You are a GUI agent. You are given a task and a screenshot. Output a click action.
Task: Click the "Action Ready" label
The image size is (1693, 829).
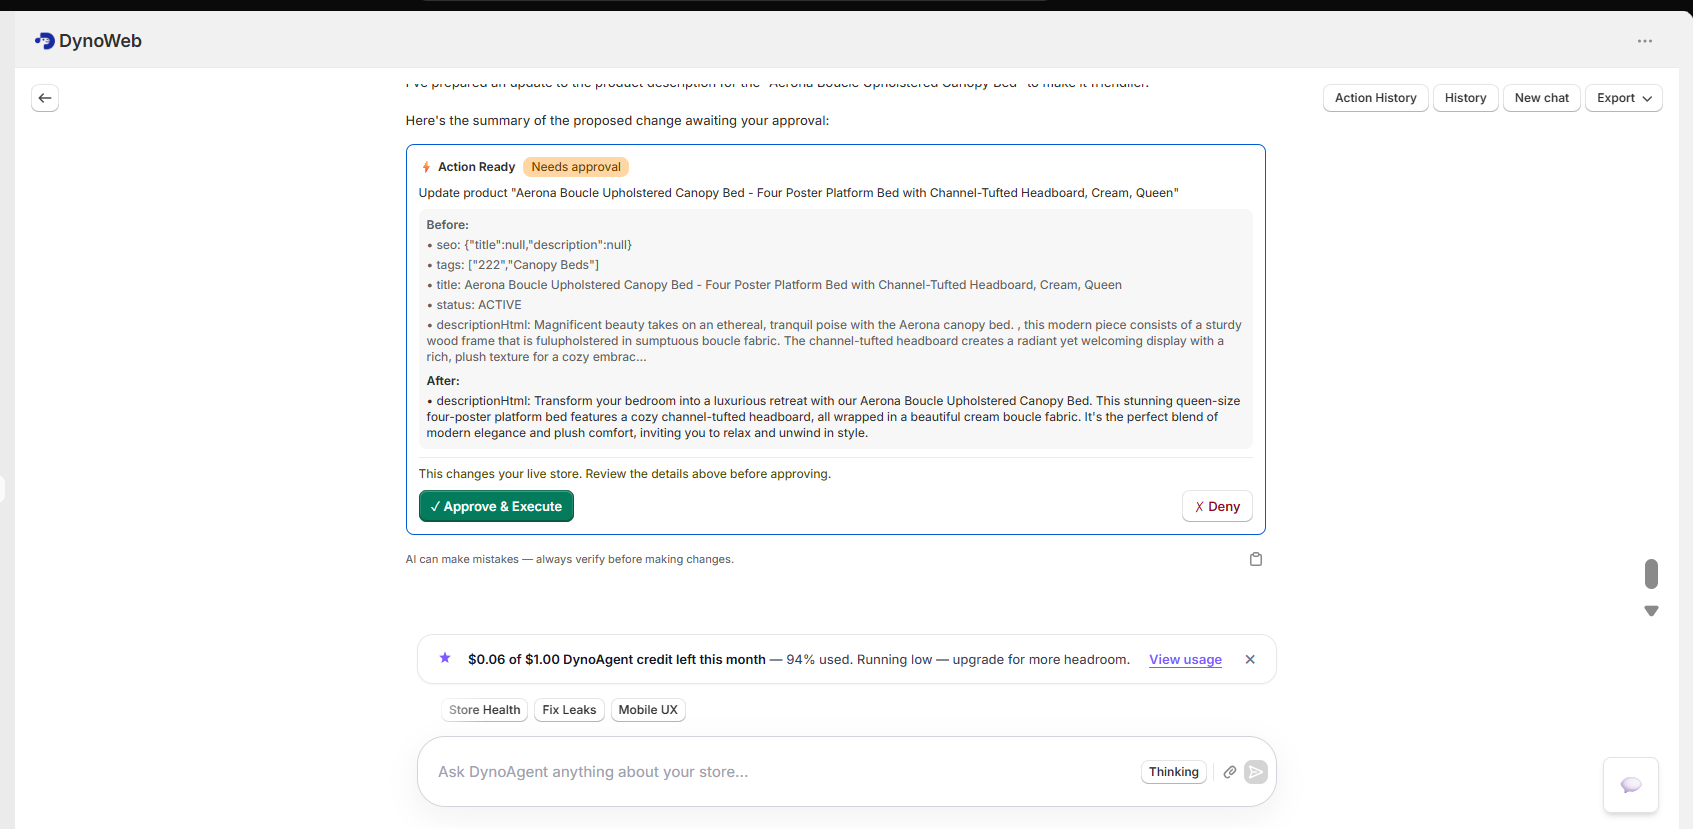(476, 167)
